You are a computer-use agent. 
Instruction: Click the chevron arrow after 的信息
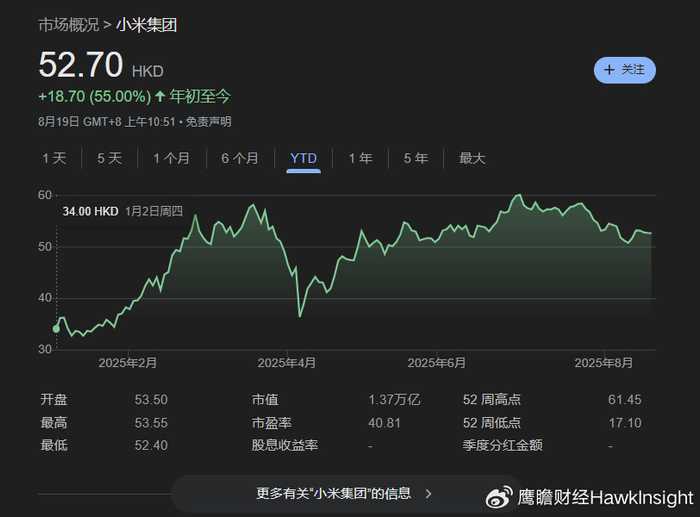coord(429,494)
